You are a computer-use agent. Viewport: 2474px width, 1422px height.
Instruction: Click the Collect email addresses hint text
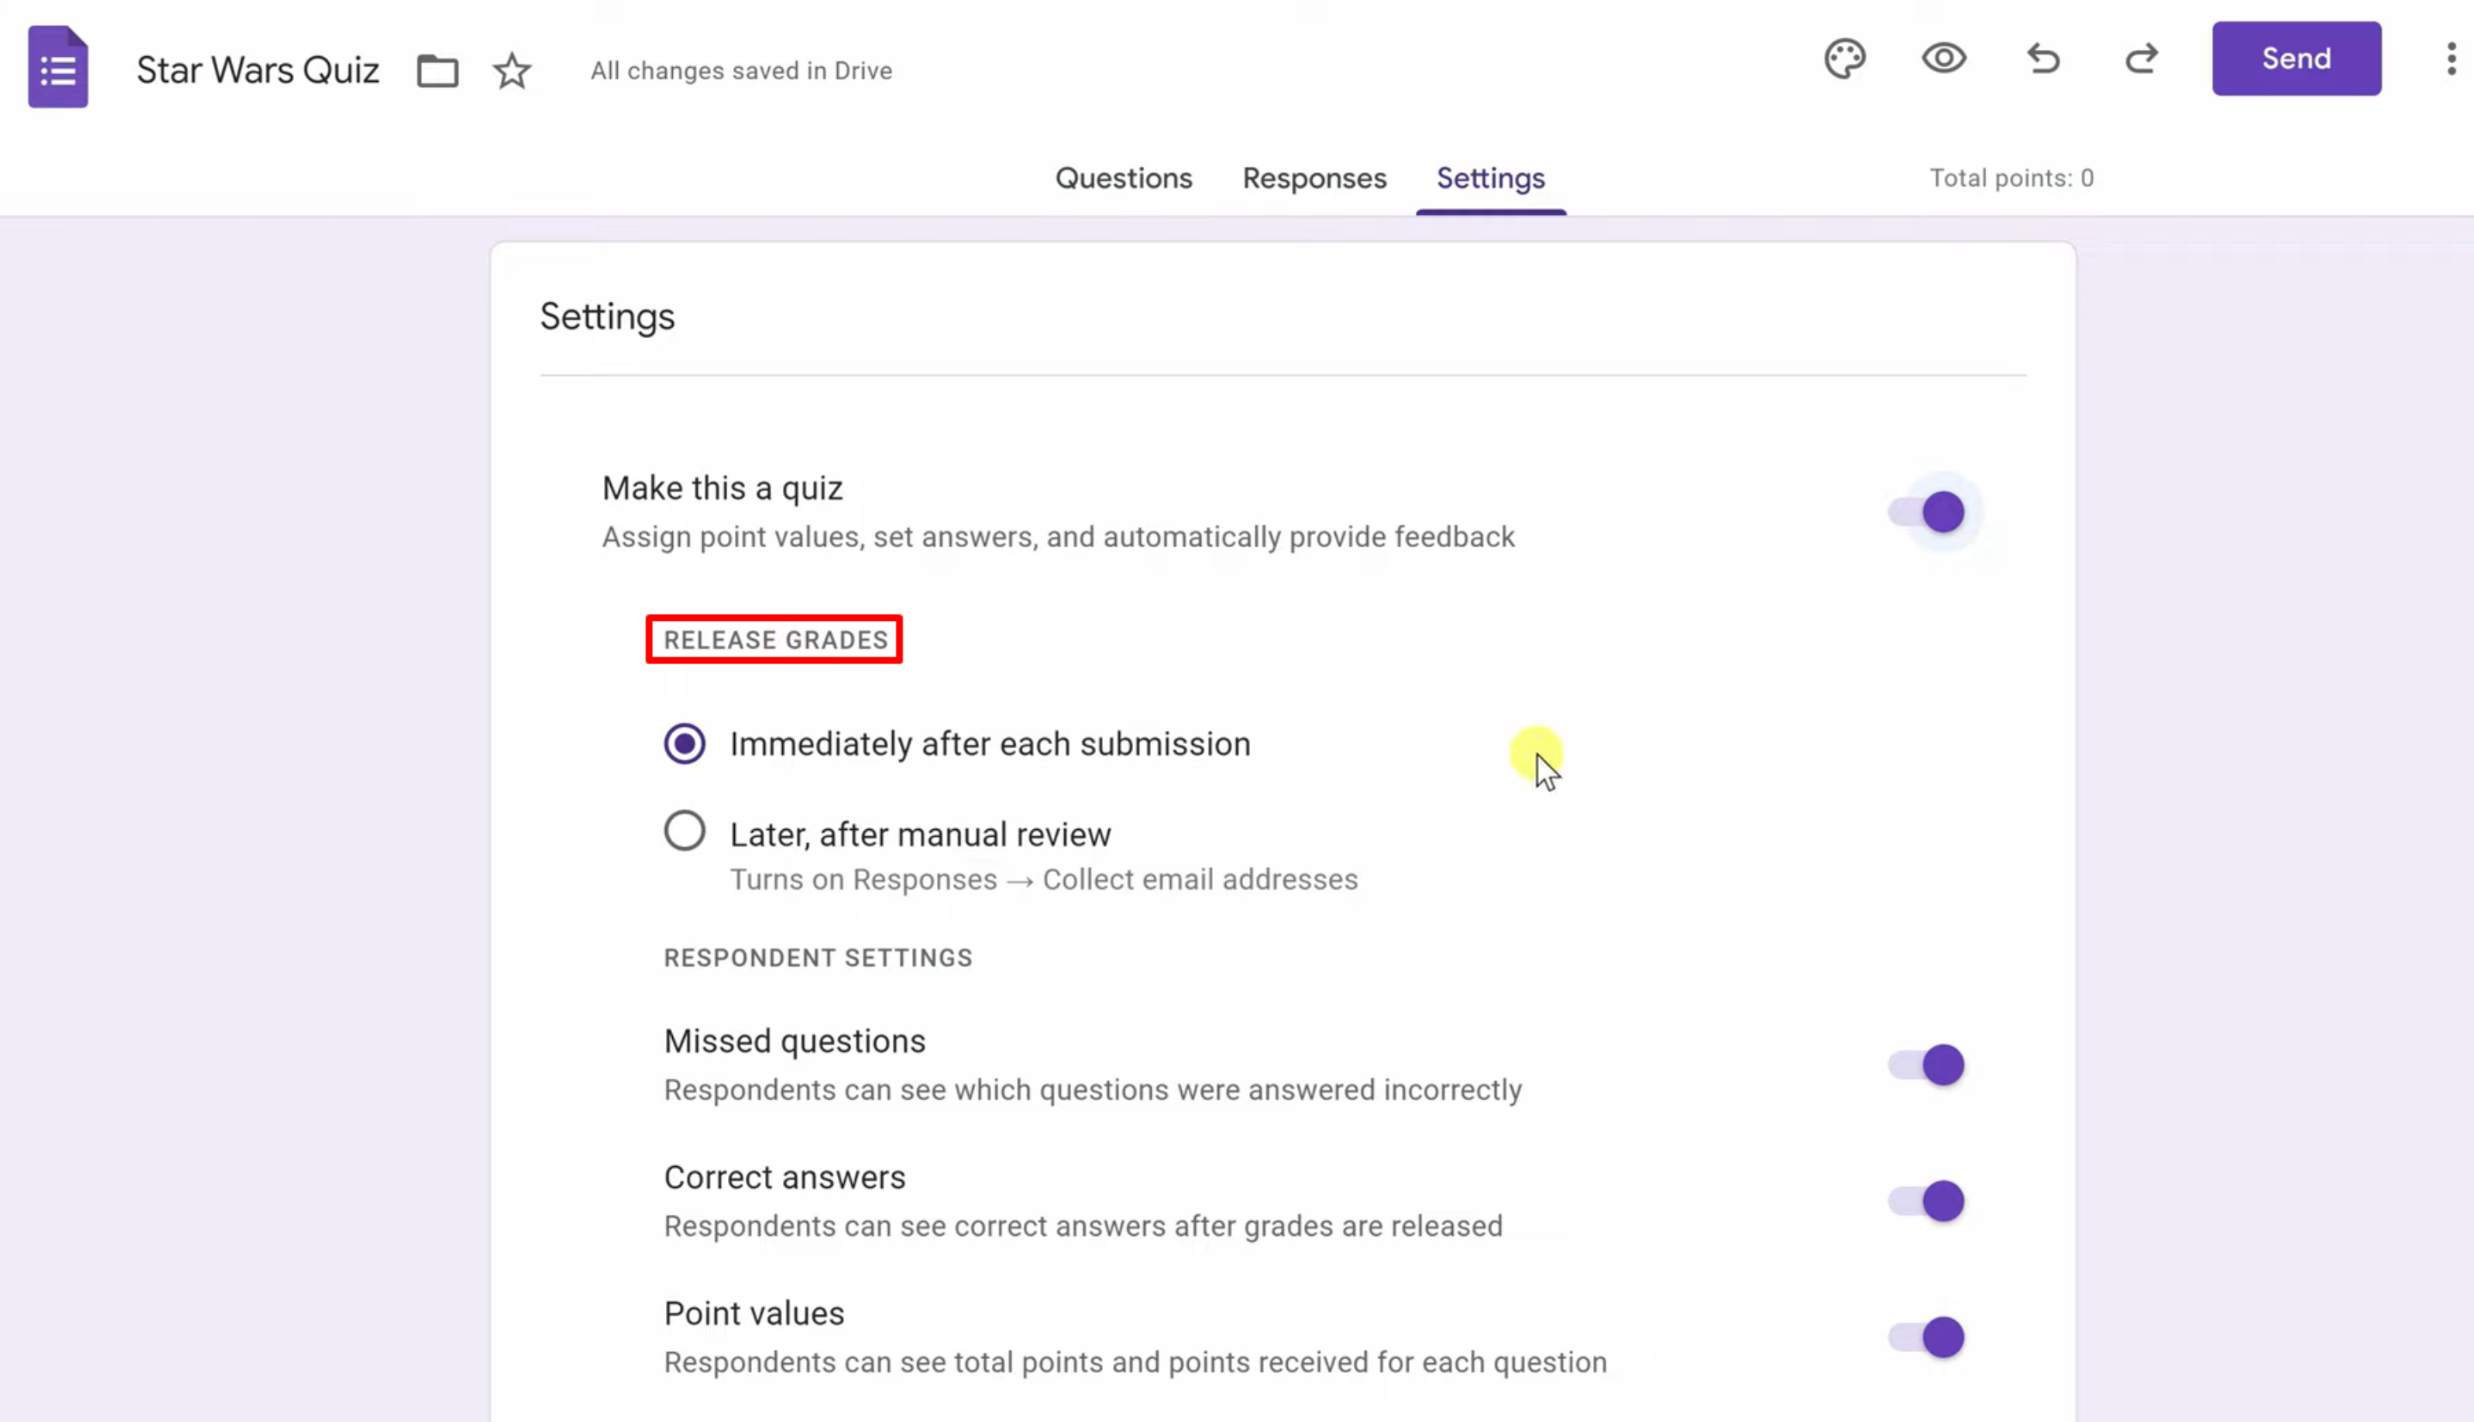(1044, 880)
